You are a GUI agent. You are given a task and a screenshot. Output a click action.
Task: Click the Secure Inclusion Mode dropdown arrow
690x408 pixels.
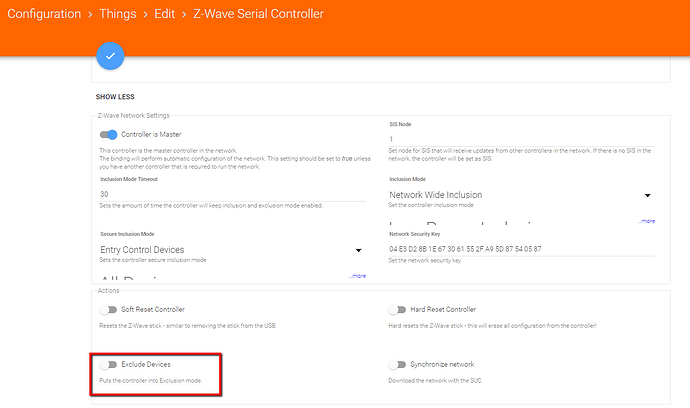click(x=358, y=251)
